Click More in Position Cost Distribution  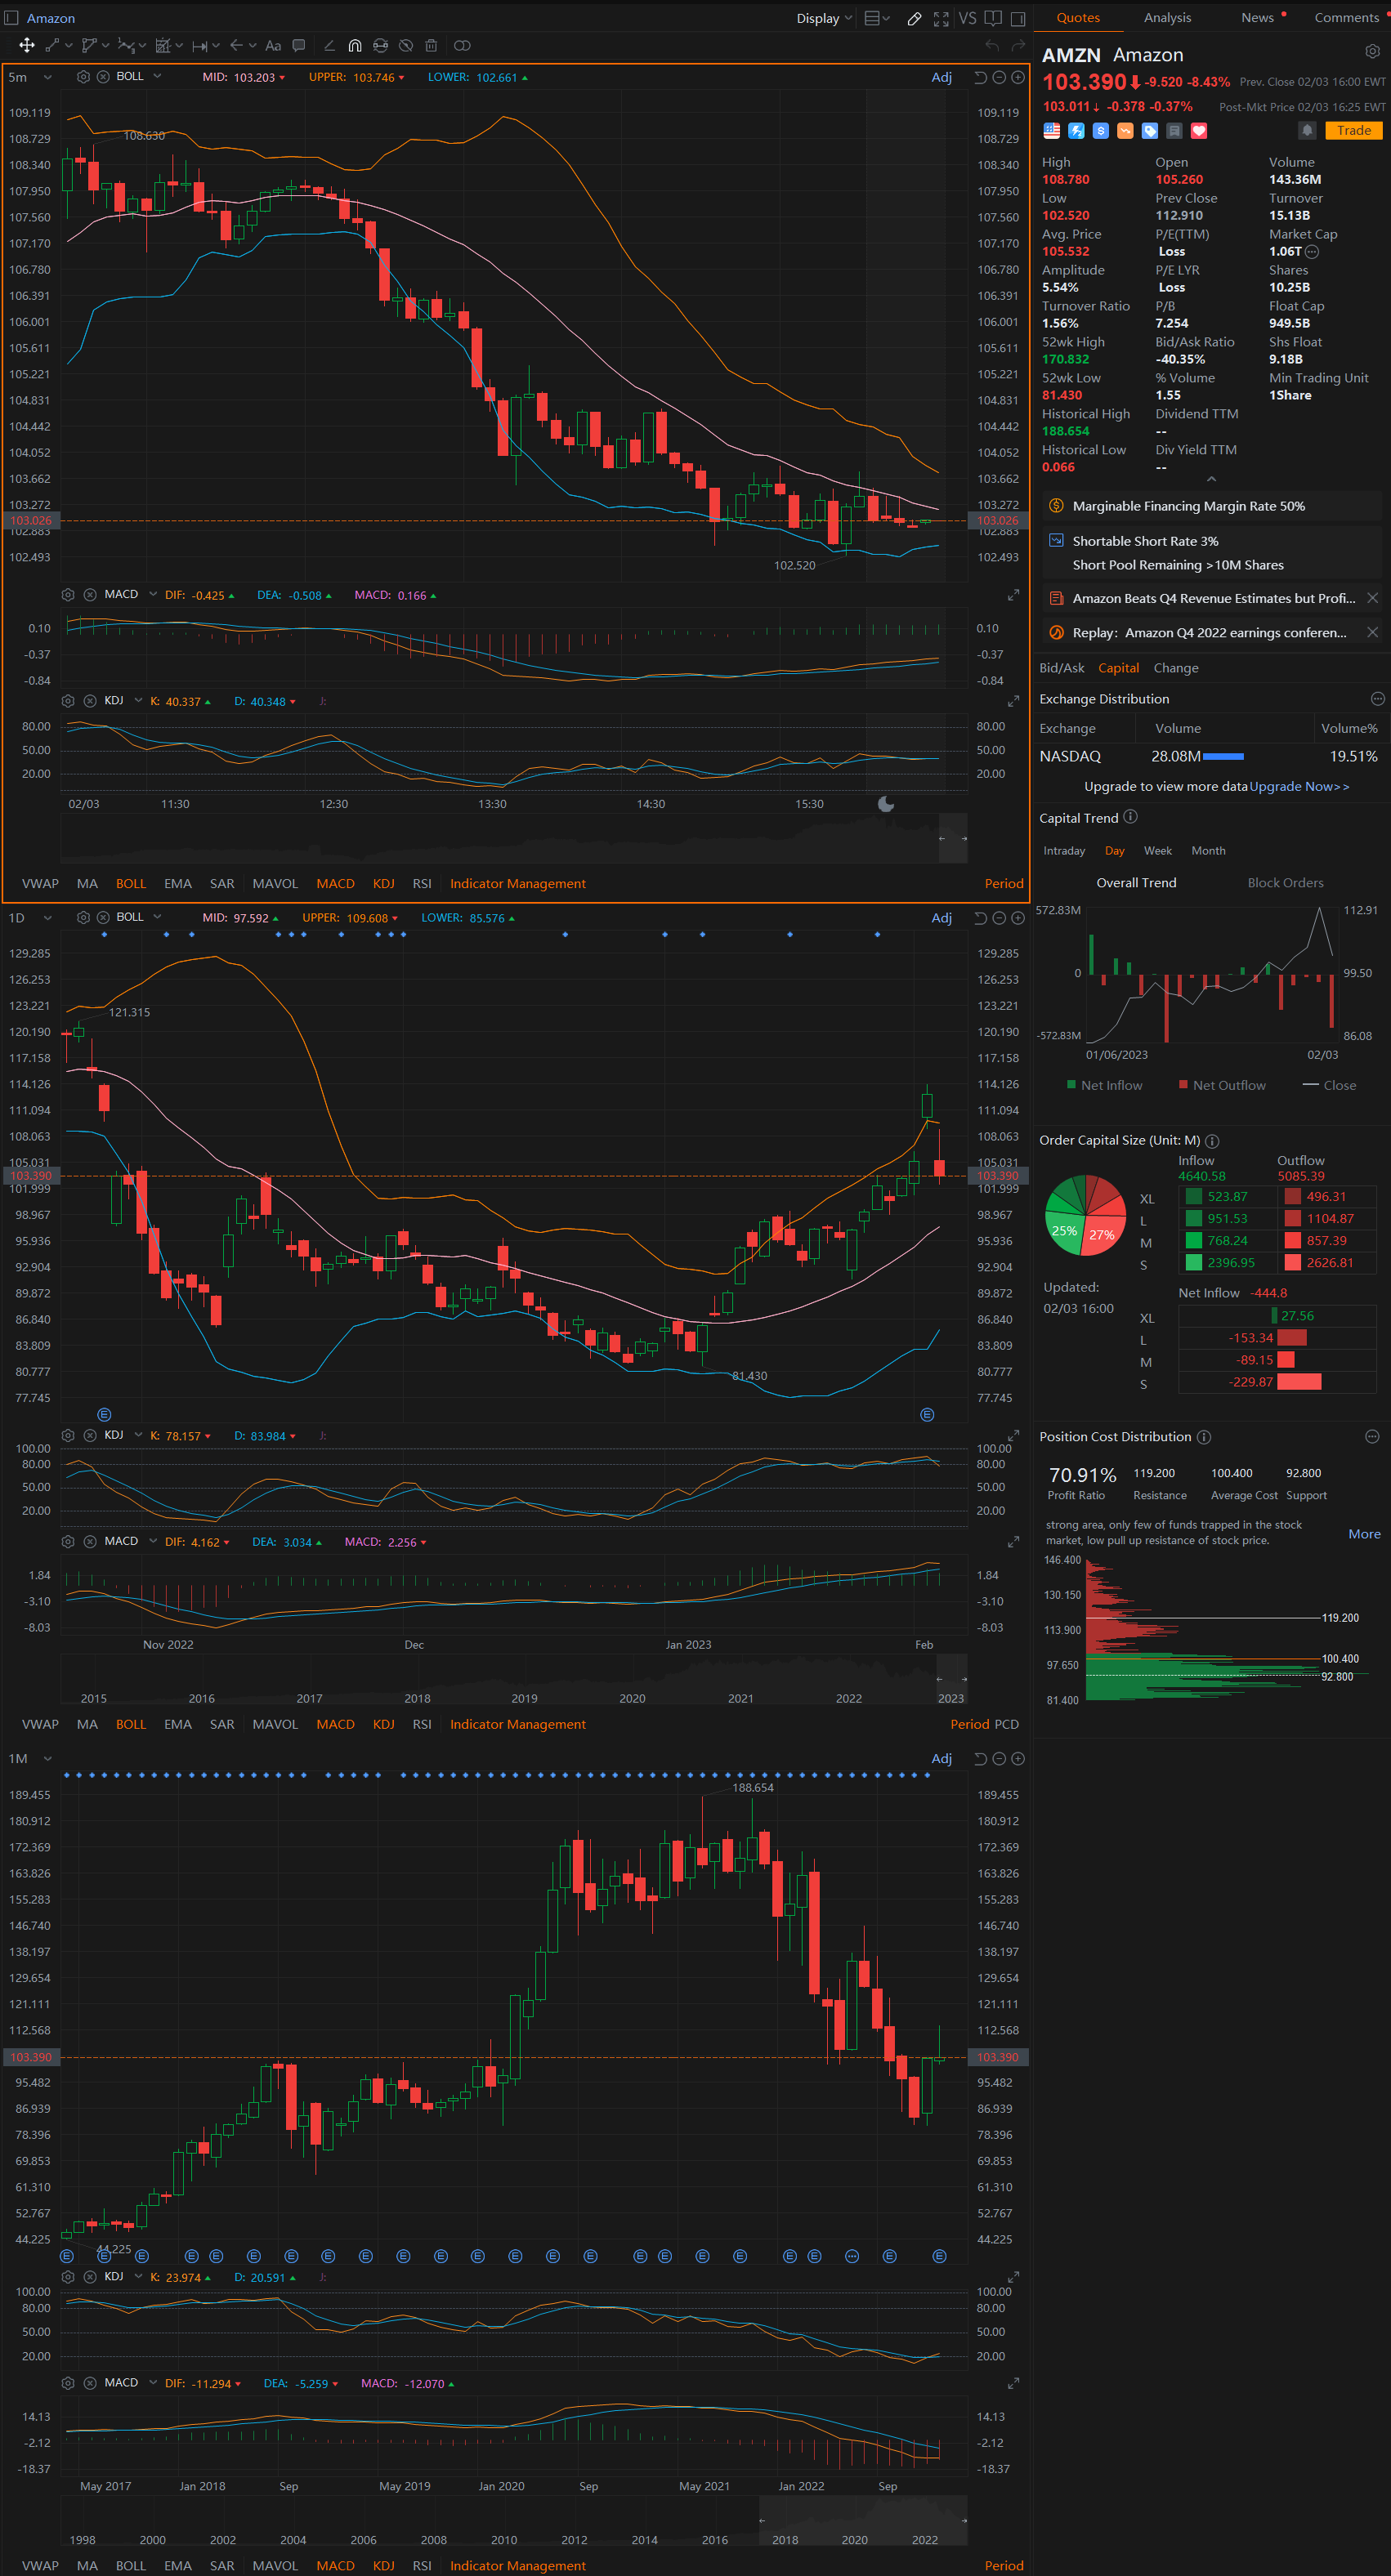[1364, 1534]
